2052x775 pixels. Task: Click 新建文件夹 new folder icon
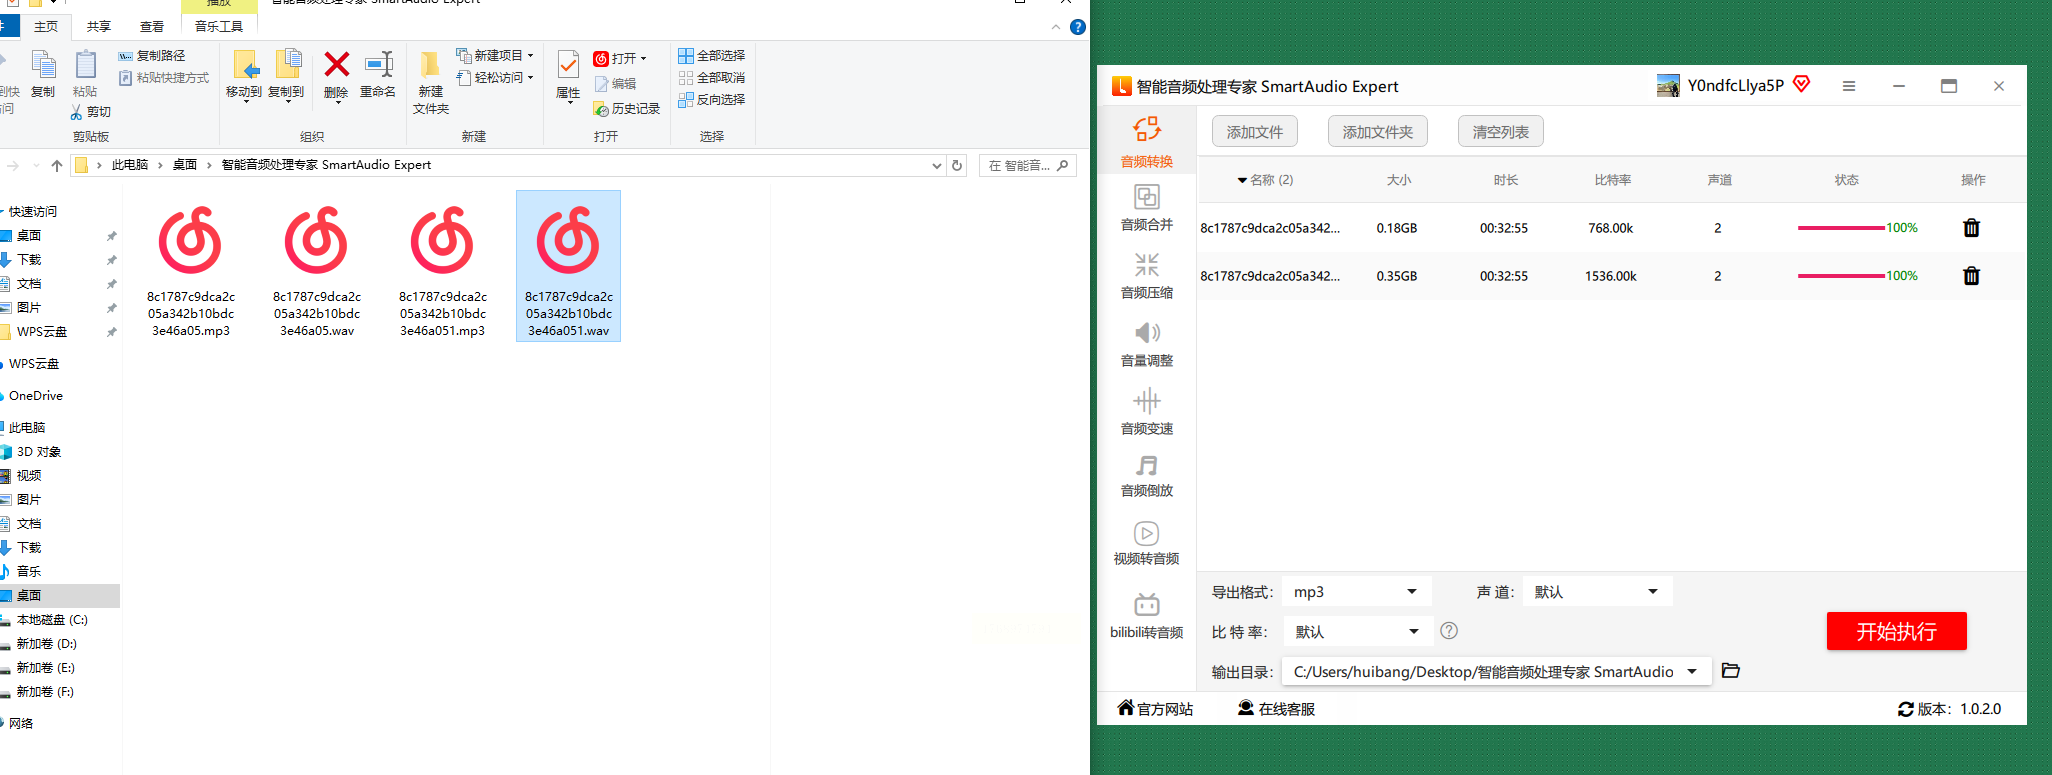(431, 82)
